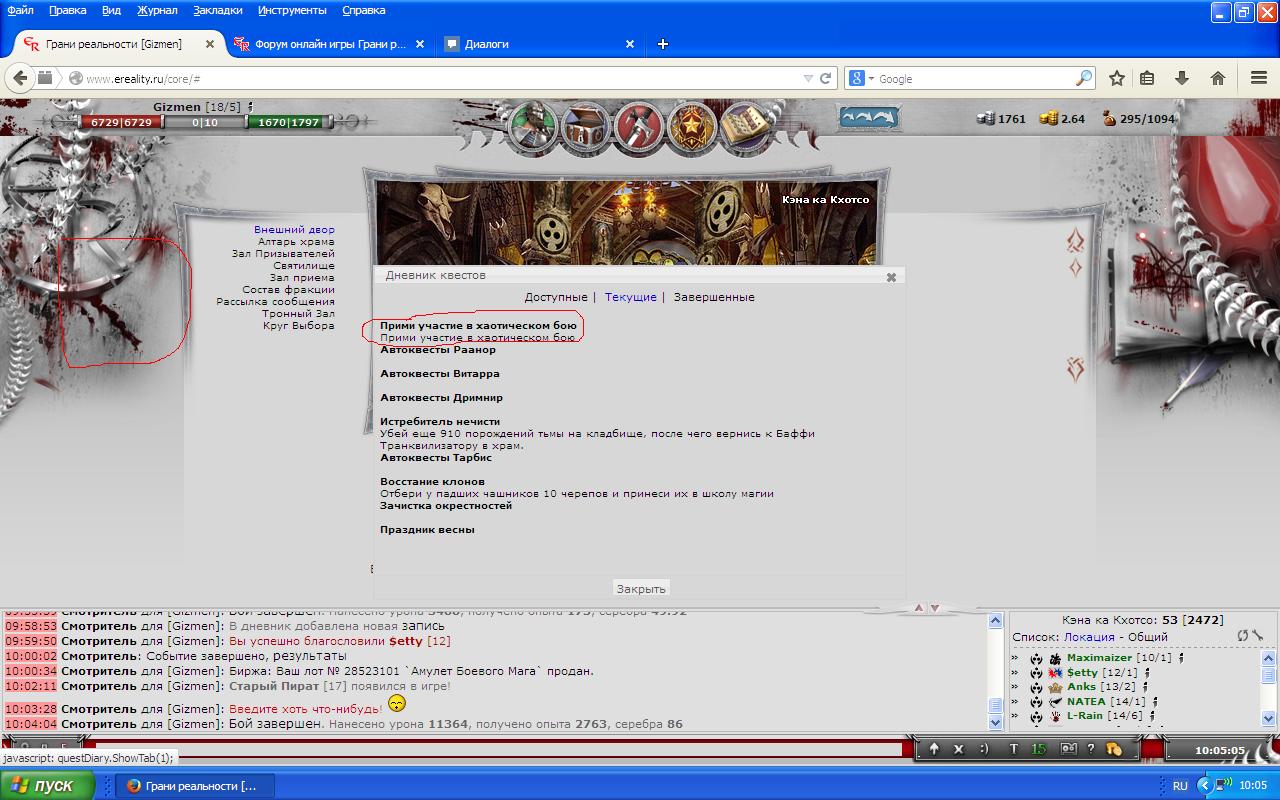
Task: Open the Firefox hamburger menu
Action: 1259,78
